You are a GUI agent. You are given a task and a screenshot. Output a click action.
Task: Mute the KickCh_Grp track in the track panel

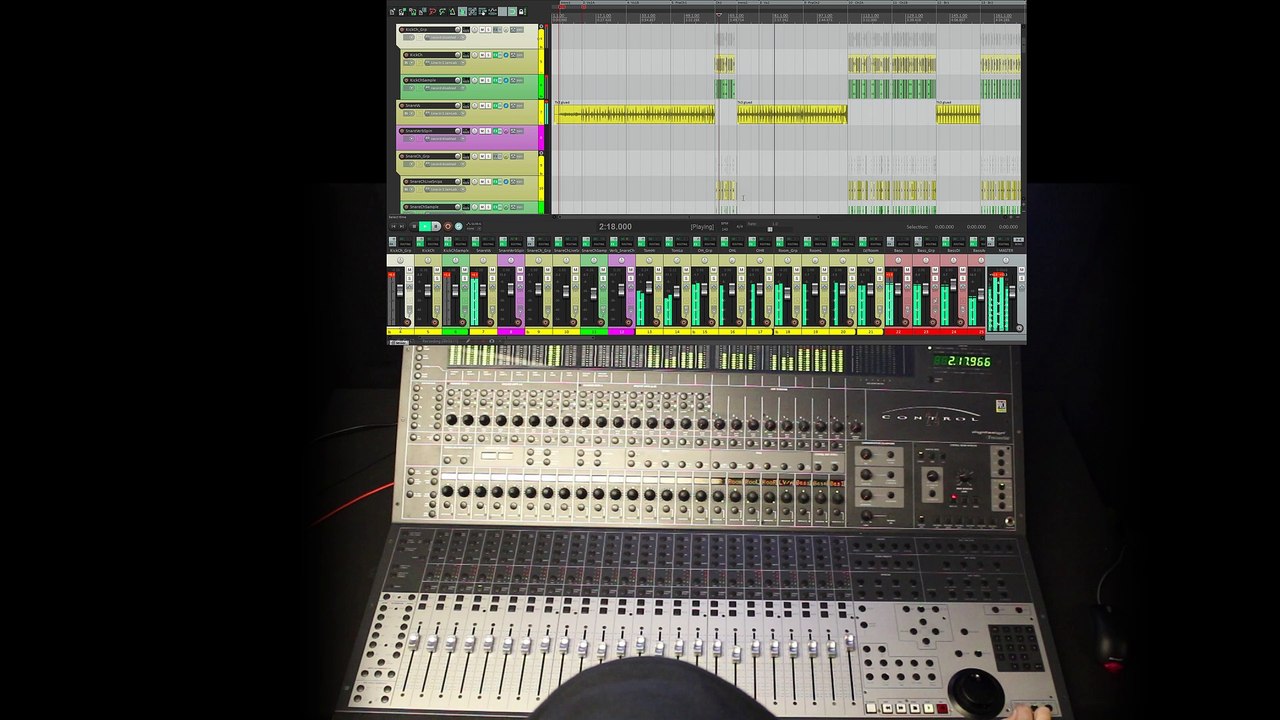482,30
